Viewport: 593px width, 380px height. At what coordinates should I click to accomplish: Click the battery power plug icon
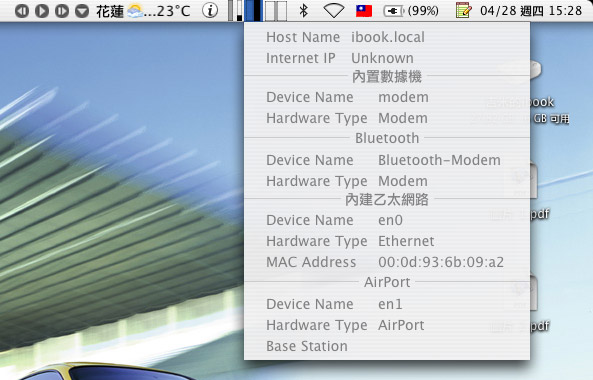click(394, 11)
